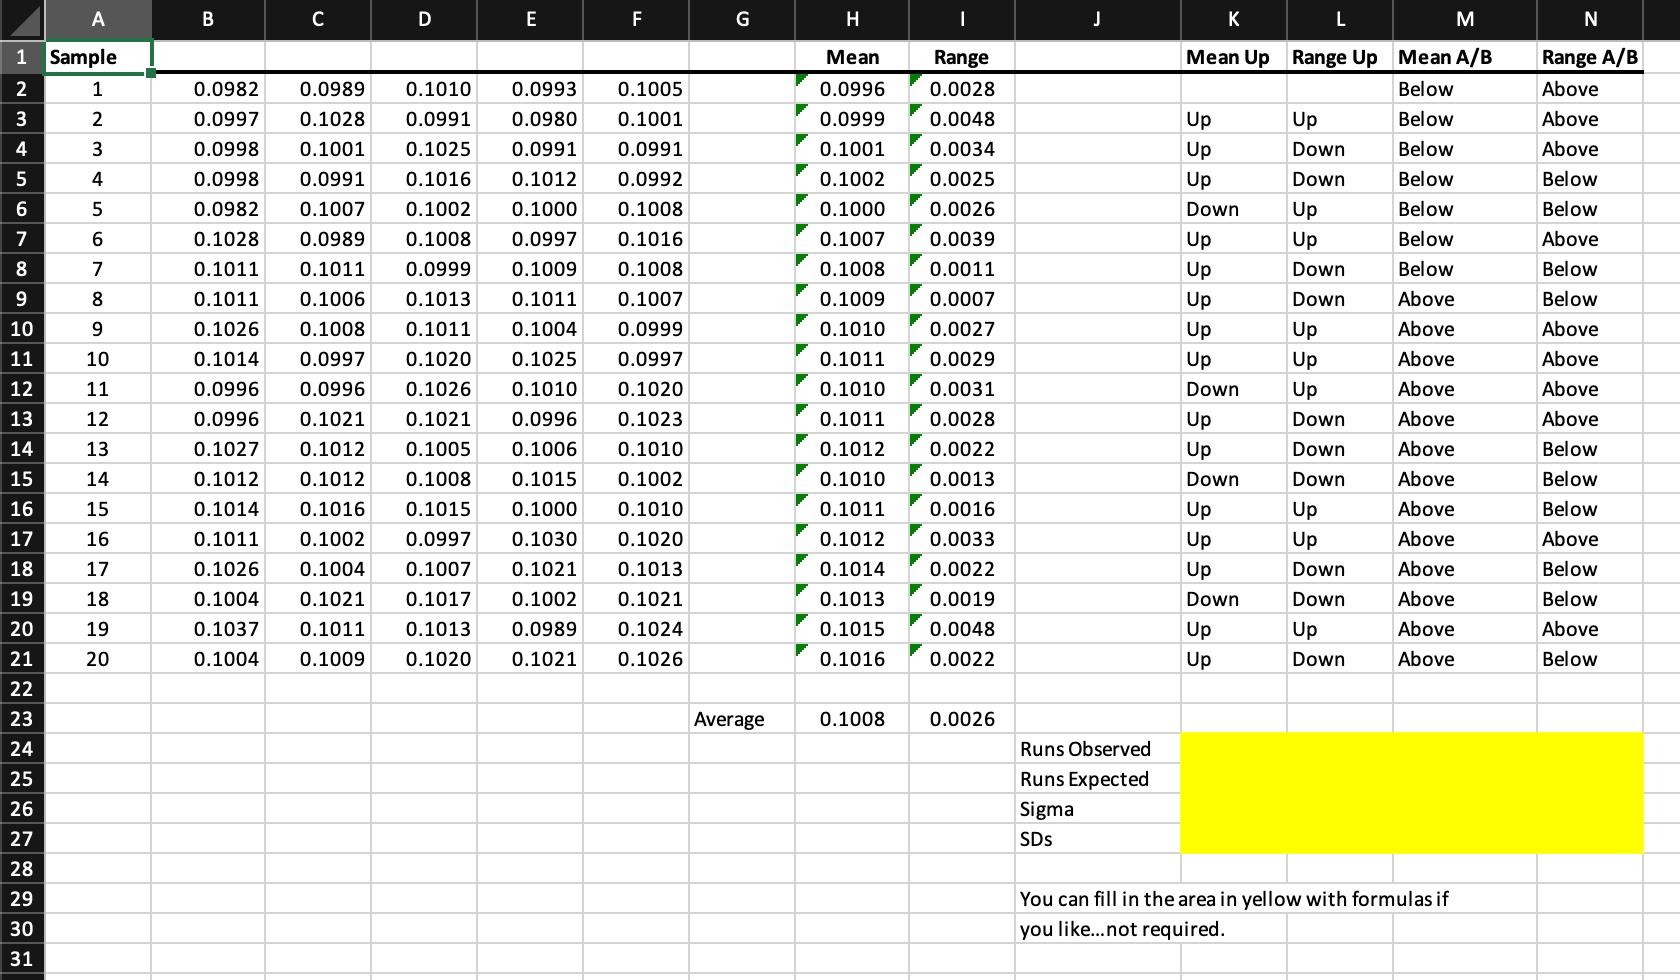Screen dimensions: 1680x980
Task: Click cell 0.1037 in sample 19 row
Action: click(208, 629)
